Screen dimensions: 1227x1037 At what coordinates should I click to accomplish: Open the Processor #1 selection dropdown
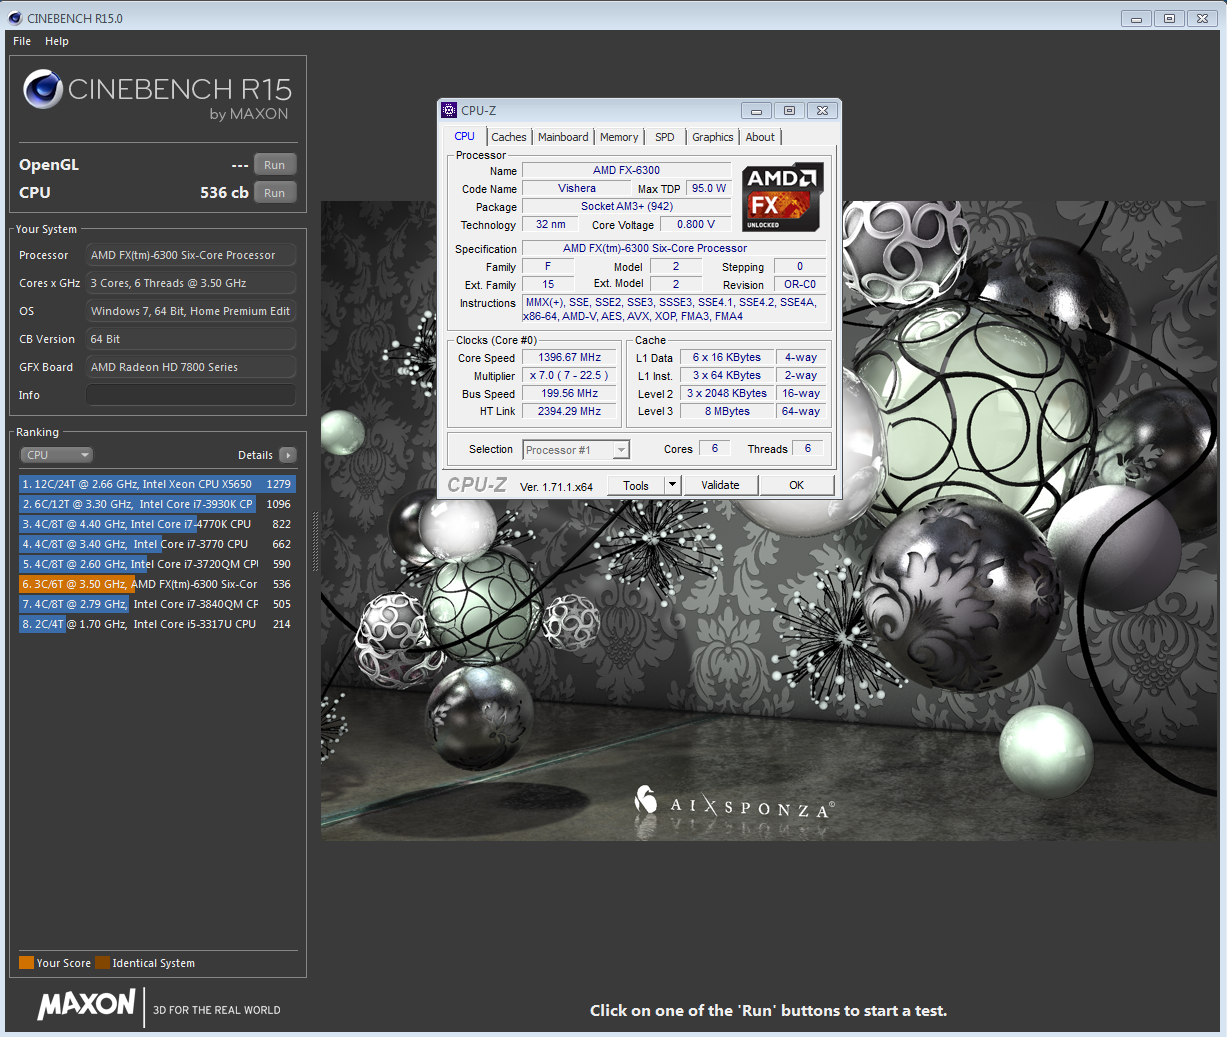576,450
